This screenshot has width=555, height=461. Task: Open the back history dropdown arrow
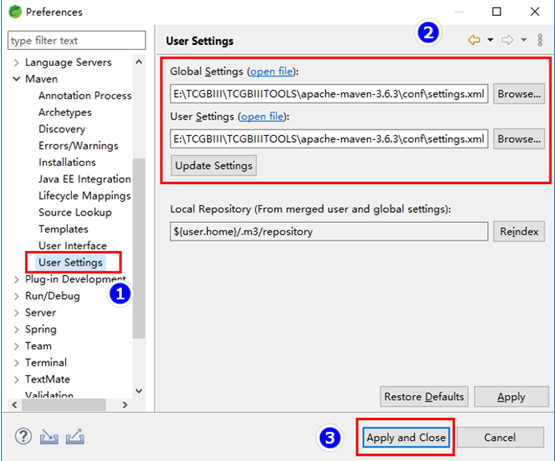coord(490,40)
